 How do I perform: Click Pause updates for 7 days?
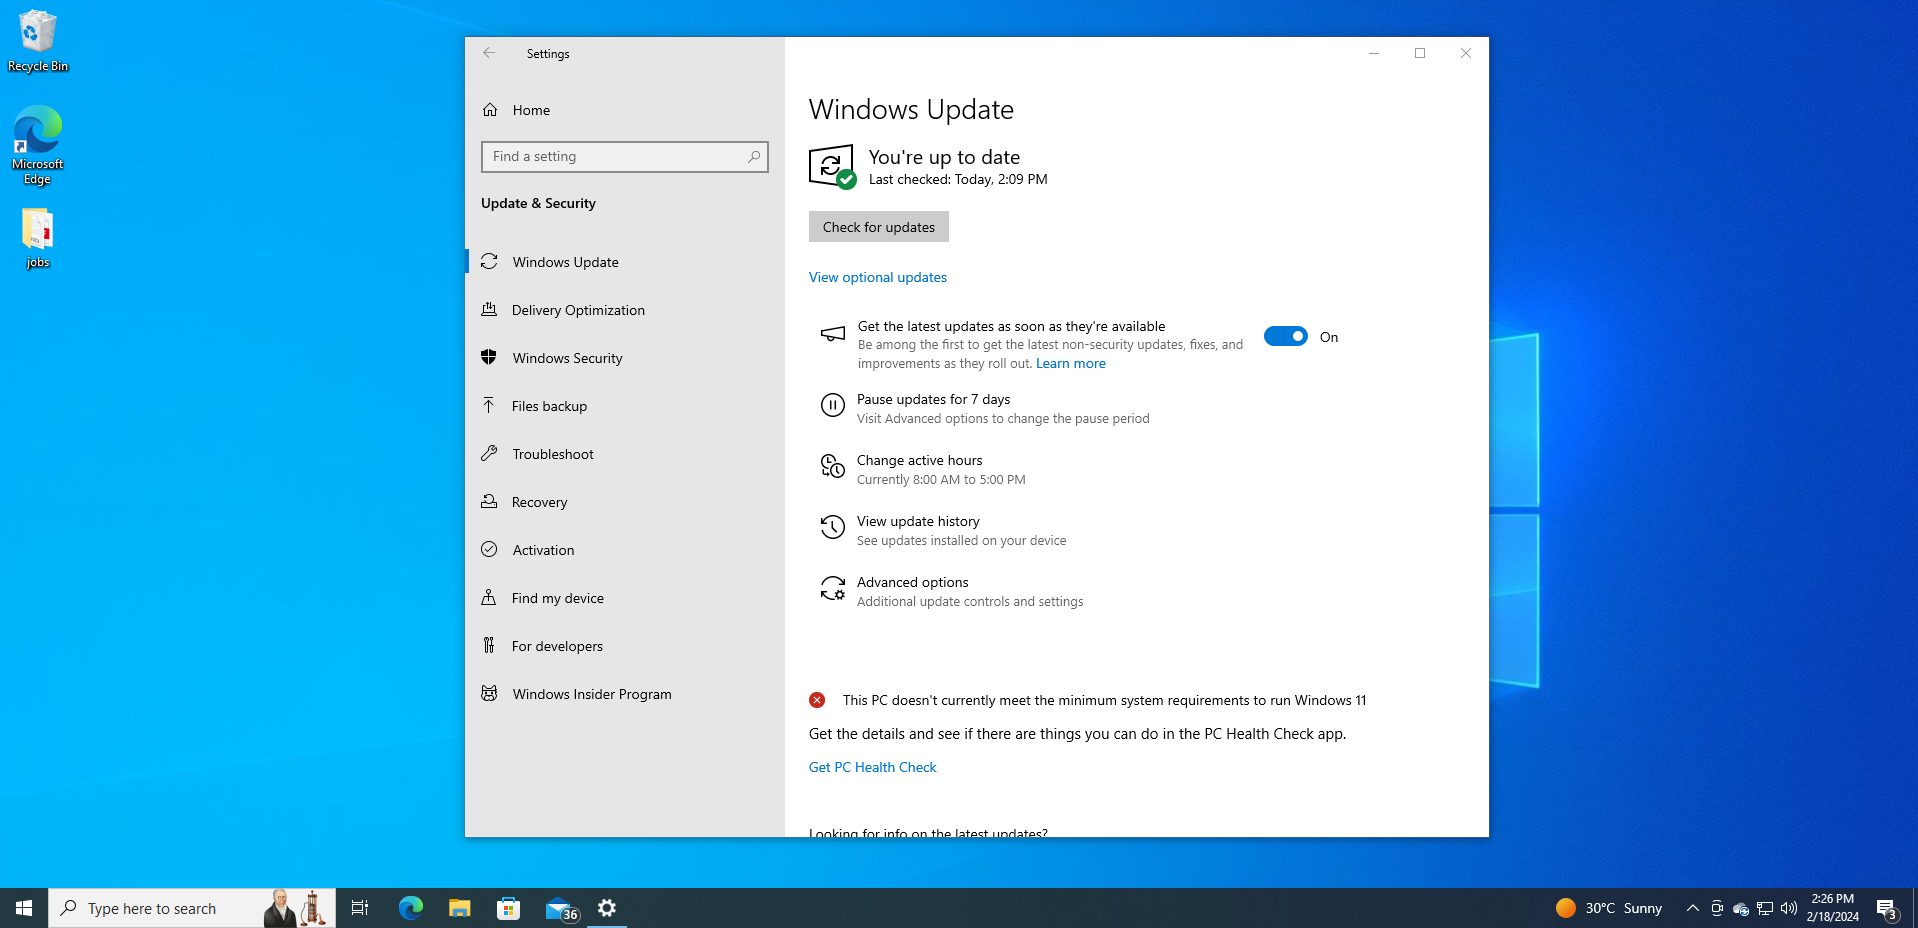(933, 399)
